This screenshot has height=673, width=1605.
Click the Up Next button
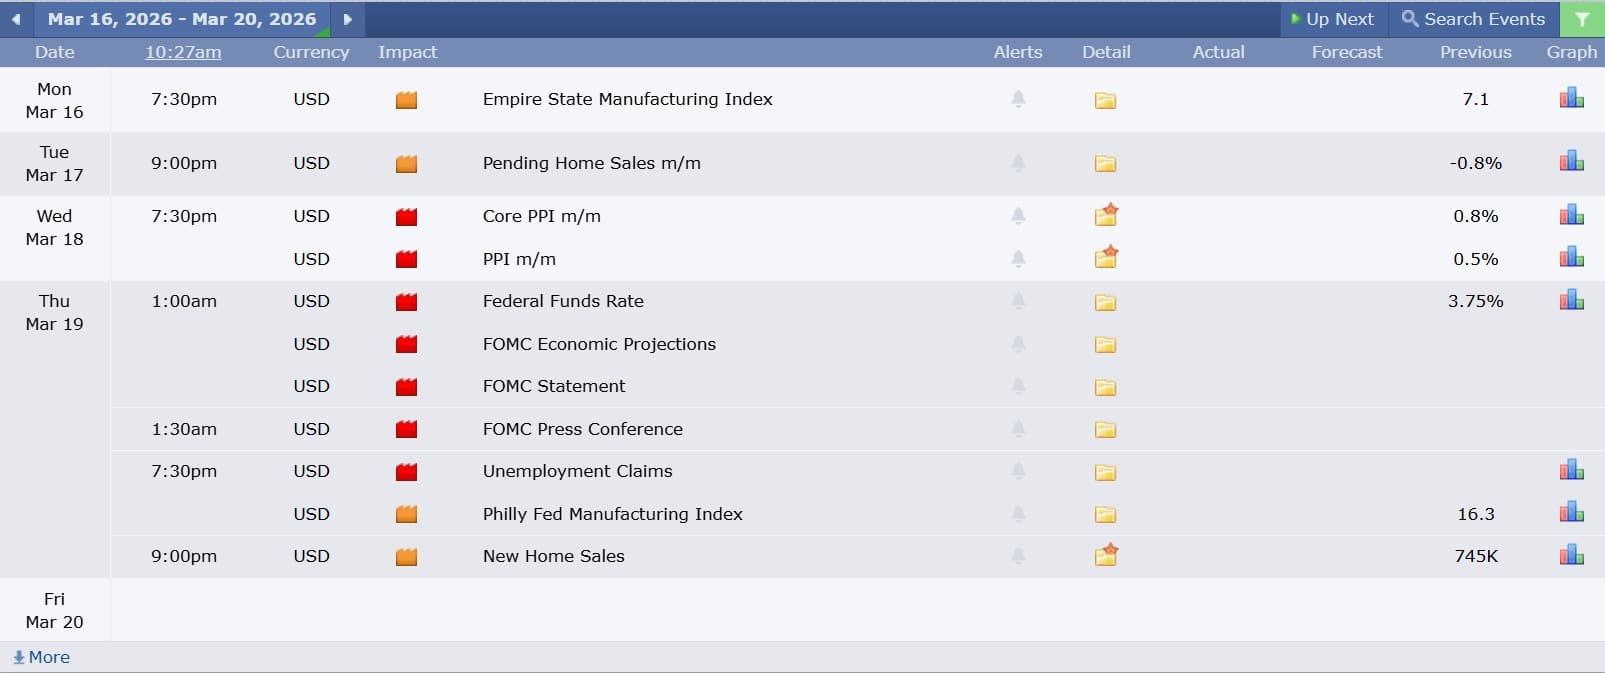click(1332, 19)
